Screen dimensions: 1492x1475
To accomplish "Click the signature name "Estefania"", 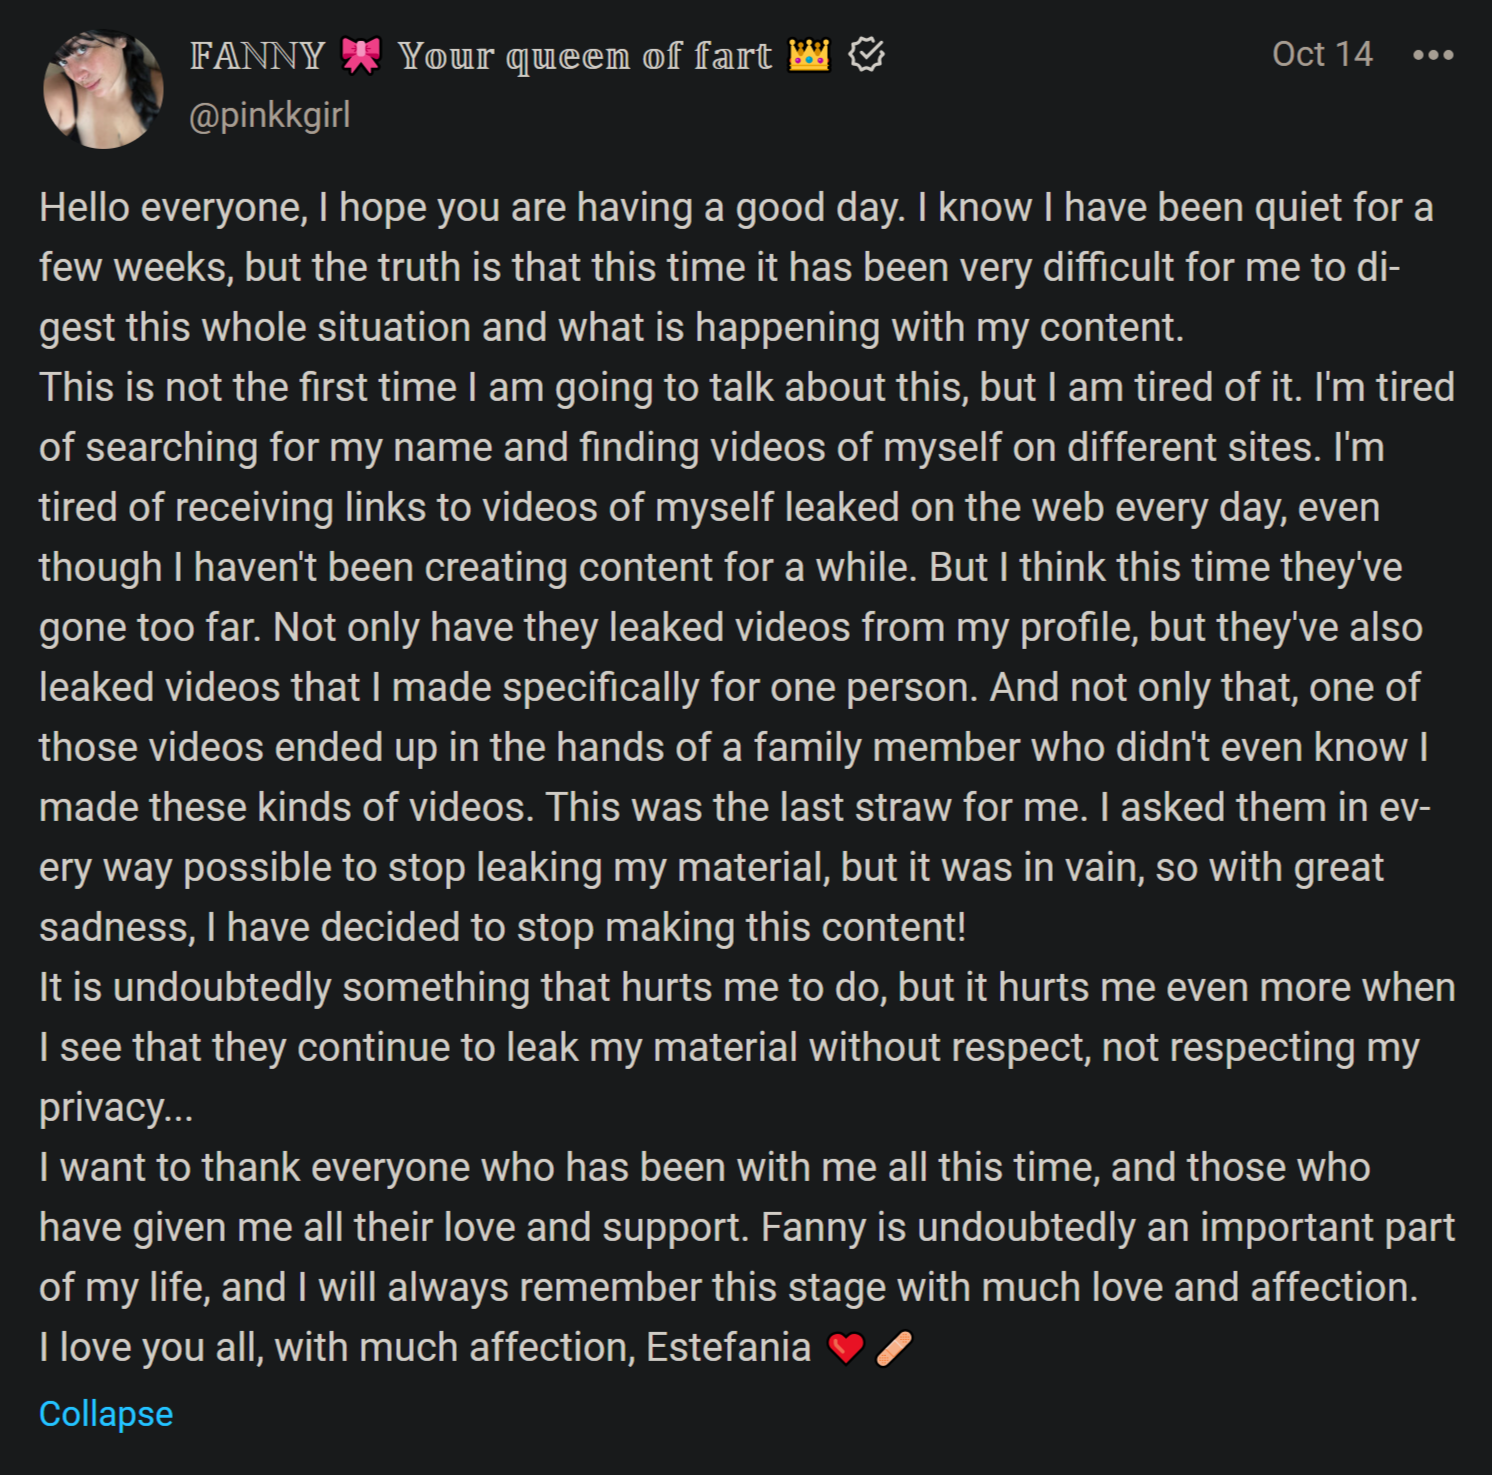I will click(x=728, y=1348).
